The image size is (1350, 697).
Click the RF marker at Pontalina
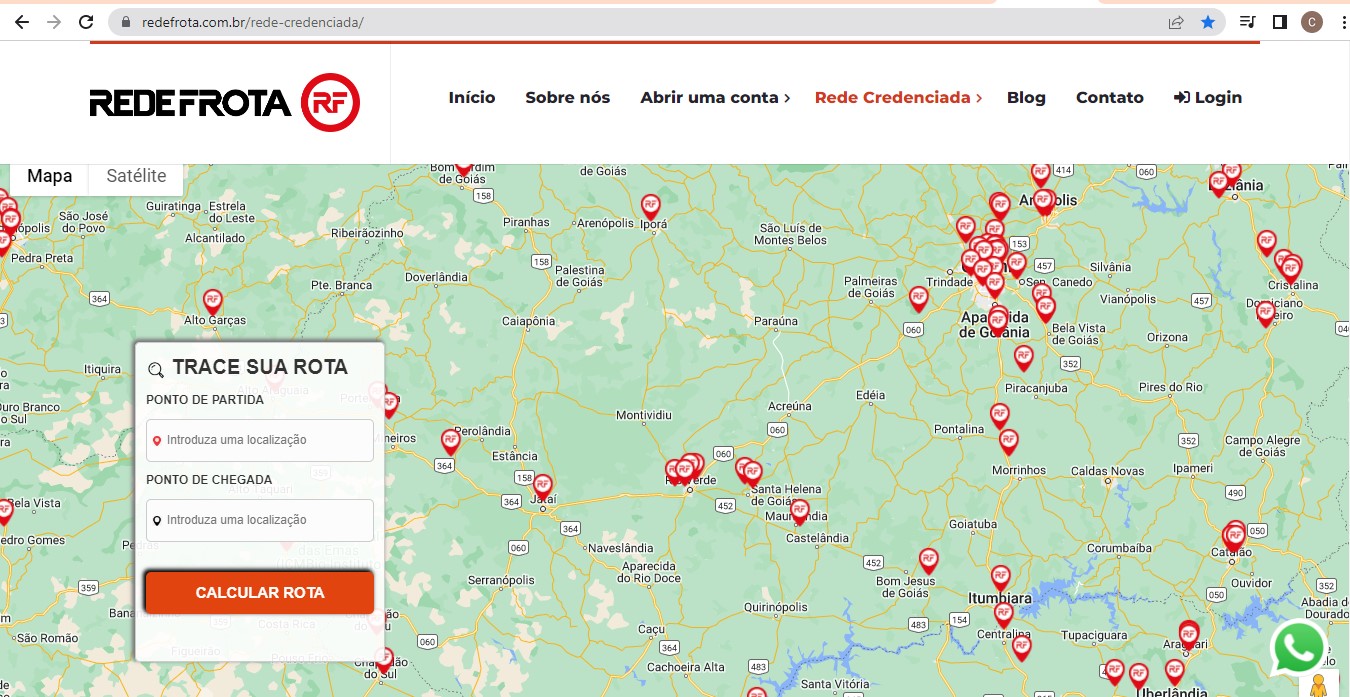[x=999, y=416]
